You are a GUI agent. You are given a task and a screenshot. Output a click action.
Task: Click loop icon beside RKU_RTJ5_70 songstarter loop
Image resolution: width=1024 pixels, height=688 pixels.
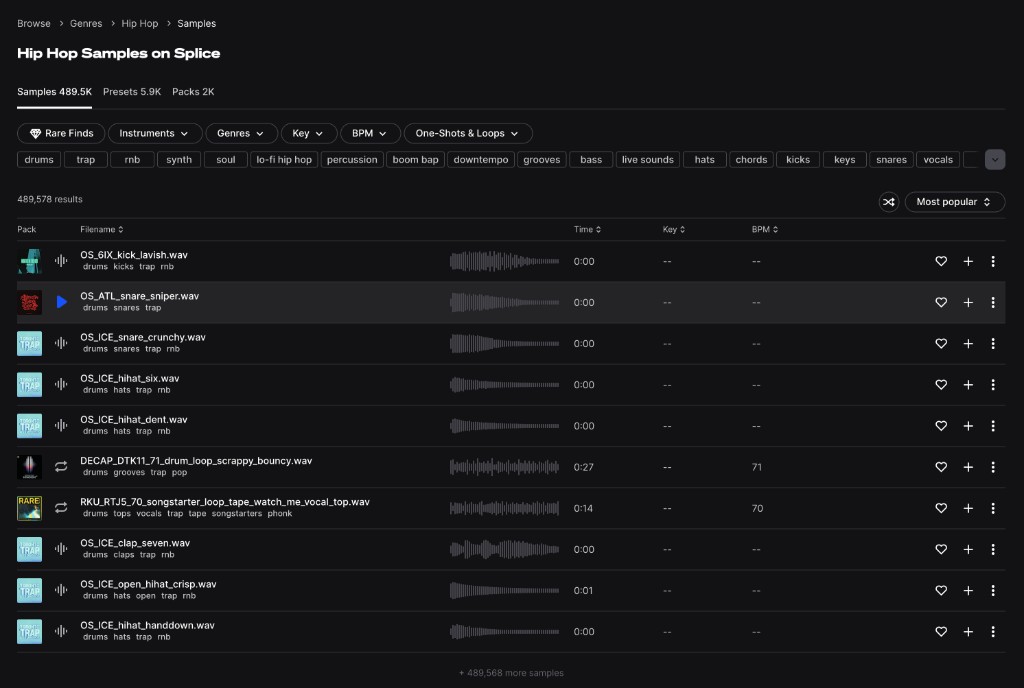[x=61, y=508]
